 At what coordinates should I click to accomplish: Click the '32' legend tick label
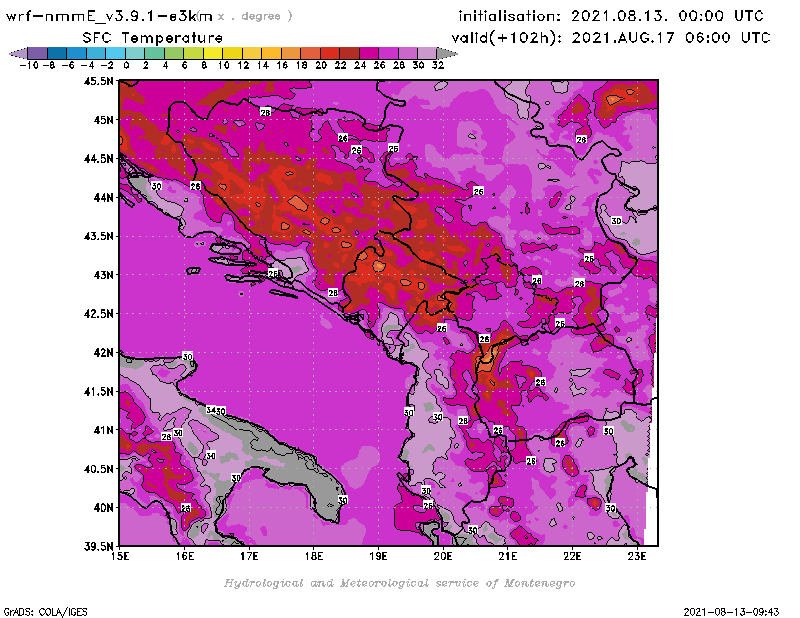pos(438,65)
